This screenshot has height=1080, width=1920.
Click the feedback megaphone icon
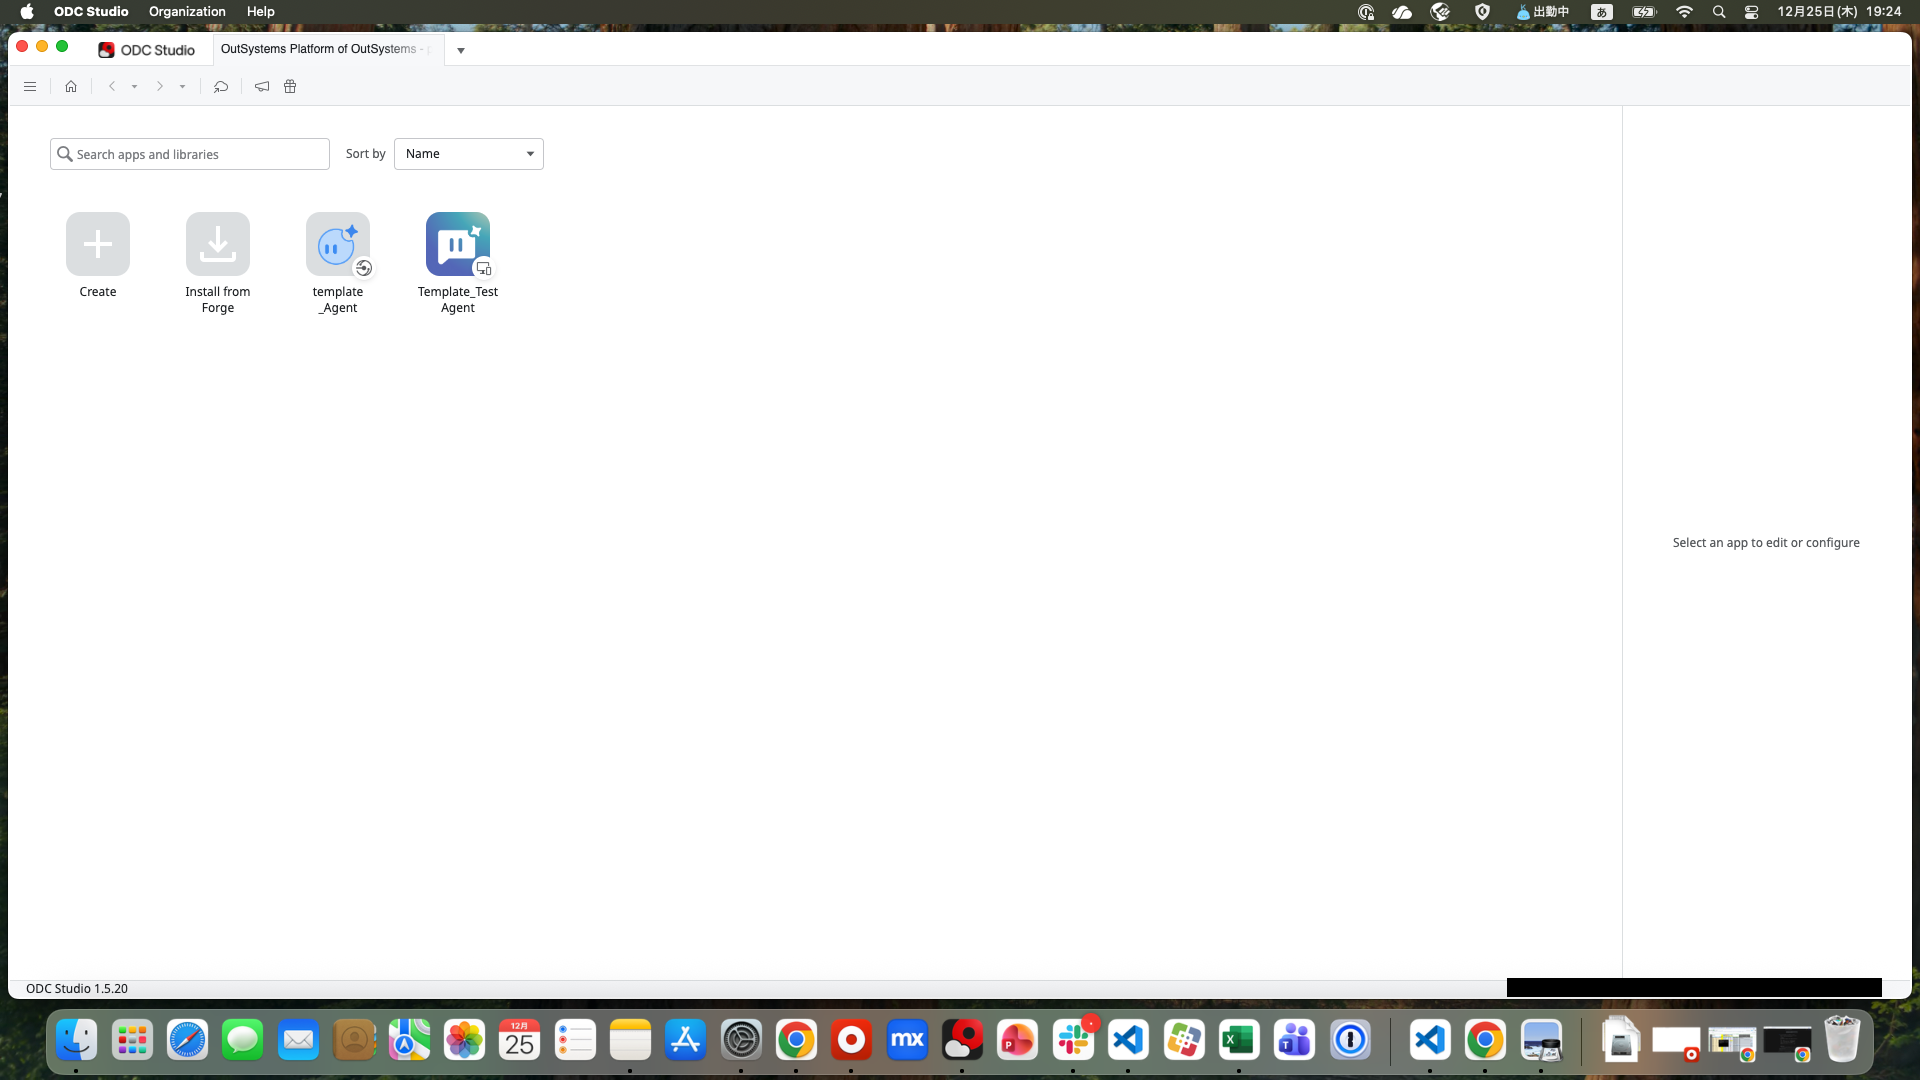pyautogui.click(x=262, y=87)
